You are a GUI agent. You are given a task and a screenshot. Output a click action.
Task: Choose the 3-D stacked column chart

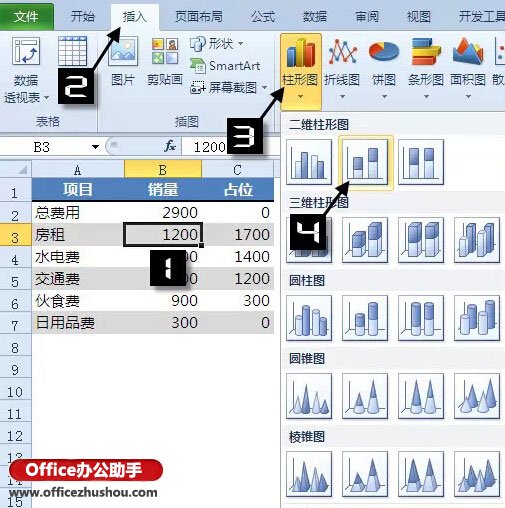[365, 240]
